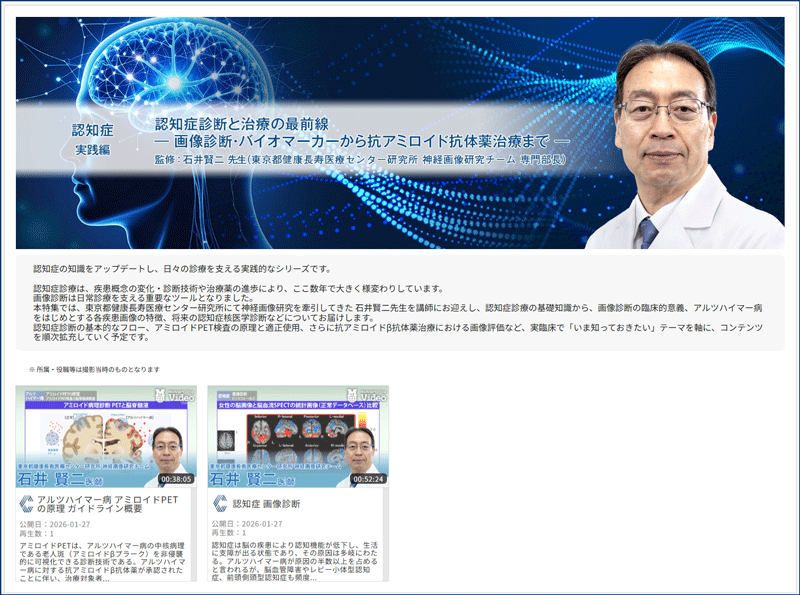Click the 認知症 画像診断 video description text
Viewport: 800px width, 595px height.
(x=297, y=562)
